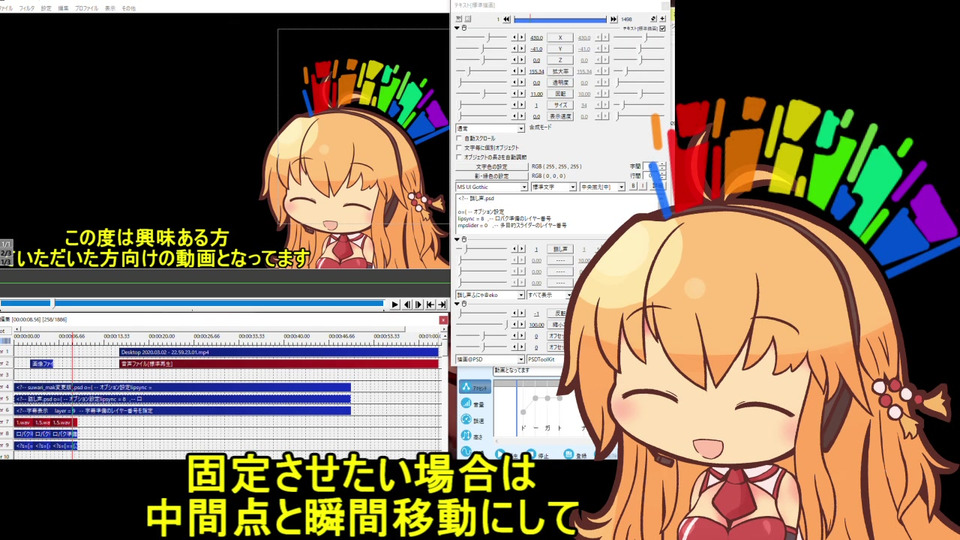This screenshot has height=540, width=960.
Task: Step back one frame in the preview
Action: (407, 304)
